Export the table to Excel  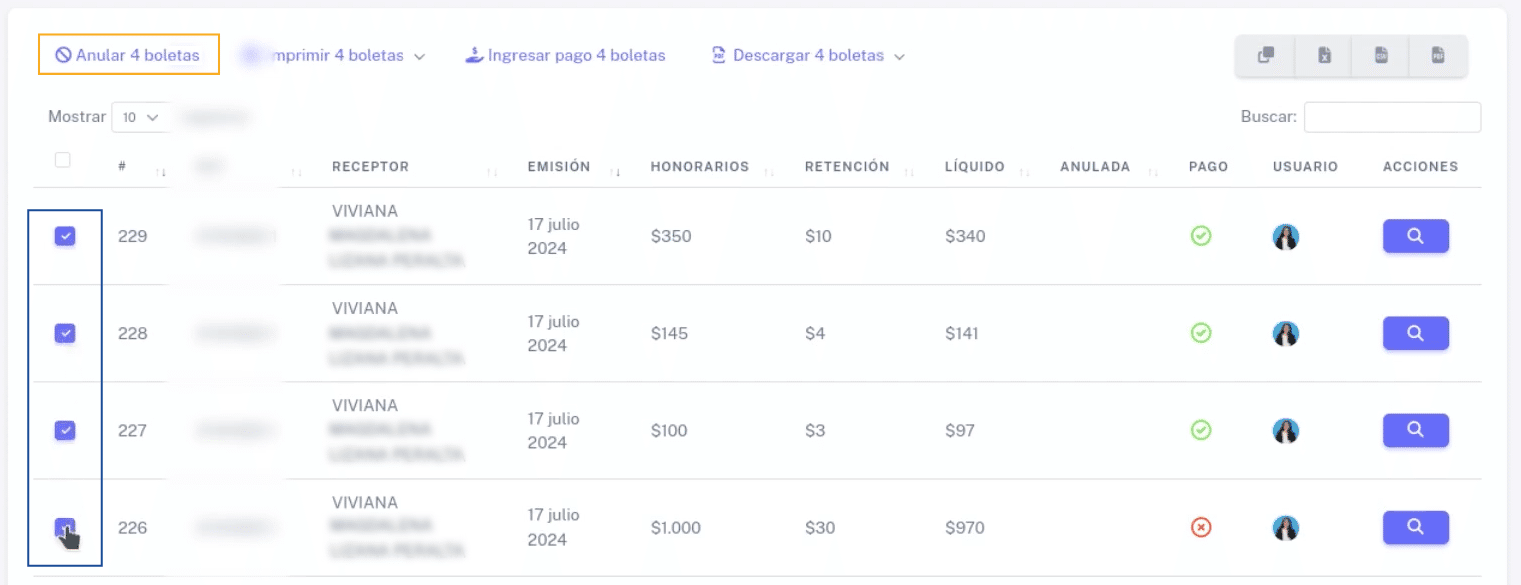pyautogui.click(x=1323, y=56)
